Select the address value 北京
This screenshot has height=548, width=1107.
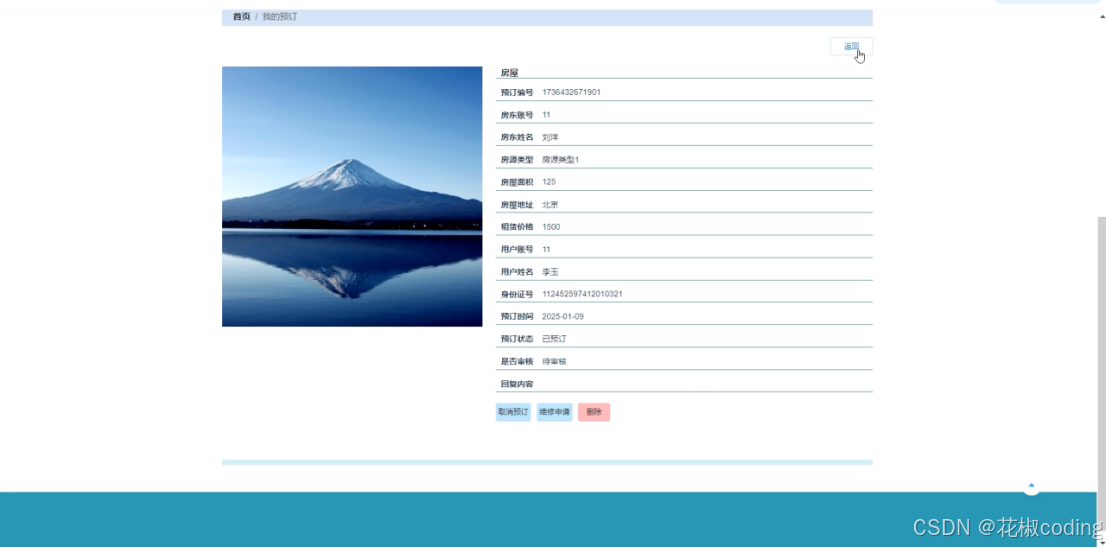pyautogui.click(x=550, y=205)
